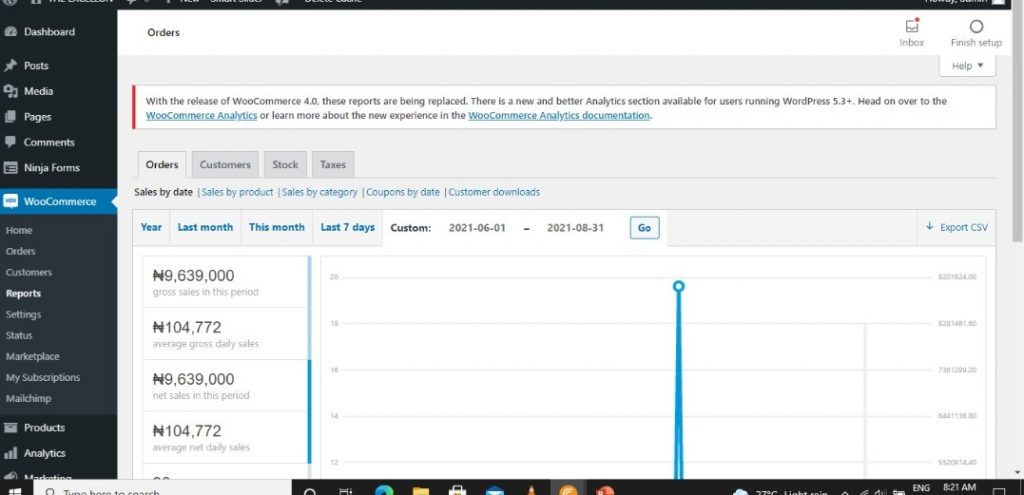
Task: Open Sales by category report
Action: pos(319,192)
